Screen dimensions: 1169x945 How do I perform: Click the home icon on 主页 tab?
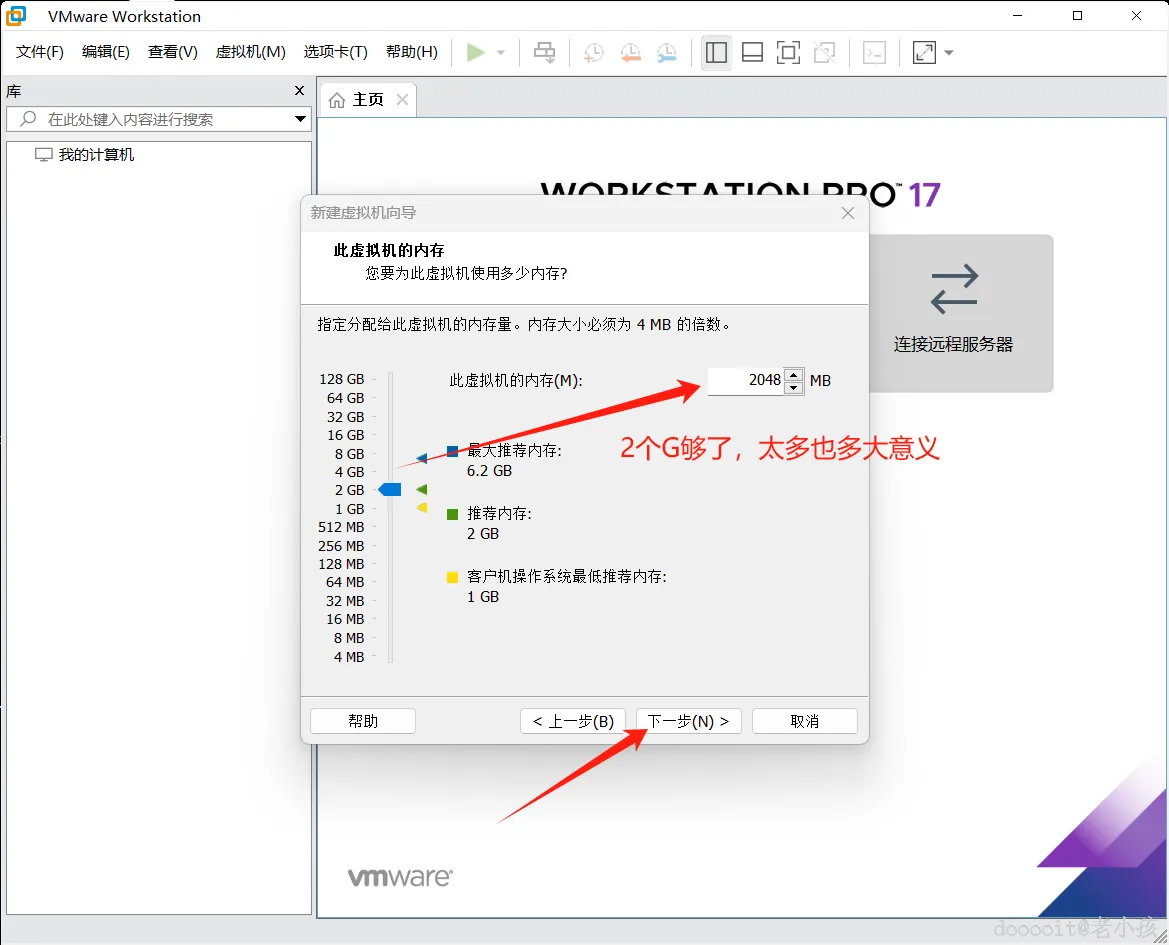click(337, 100)
